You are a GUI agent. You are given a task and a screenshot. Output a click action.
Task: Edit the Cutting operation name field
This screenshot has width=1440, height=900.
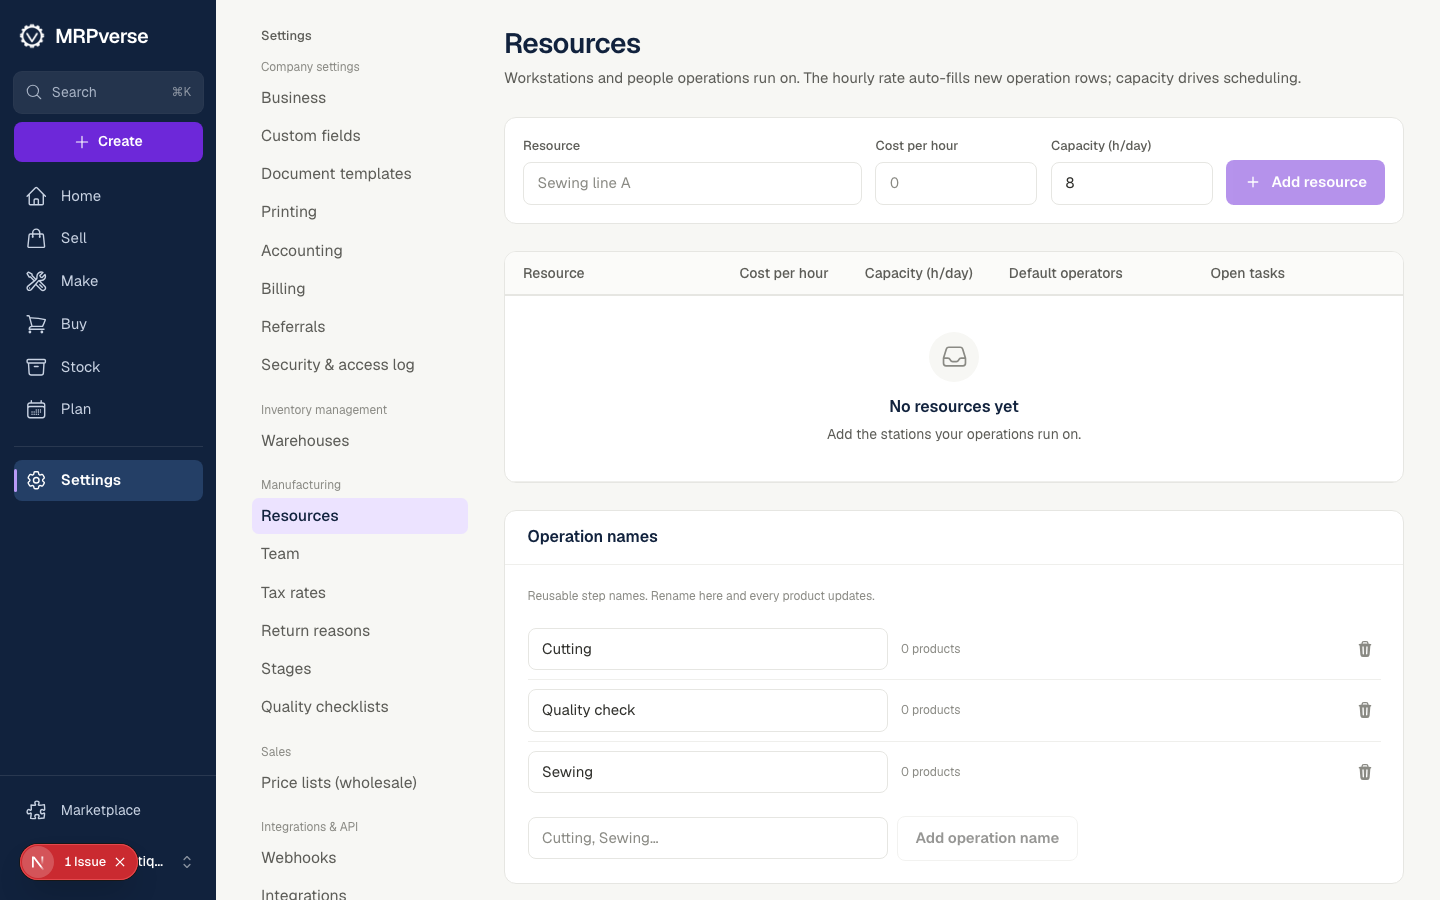(x=708, y=649)
